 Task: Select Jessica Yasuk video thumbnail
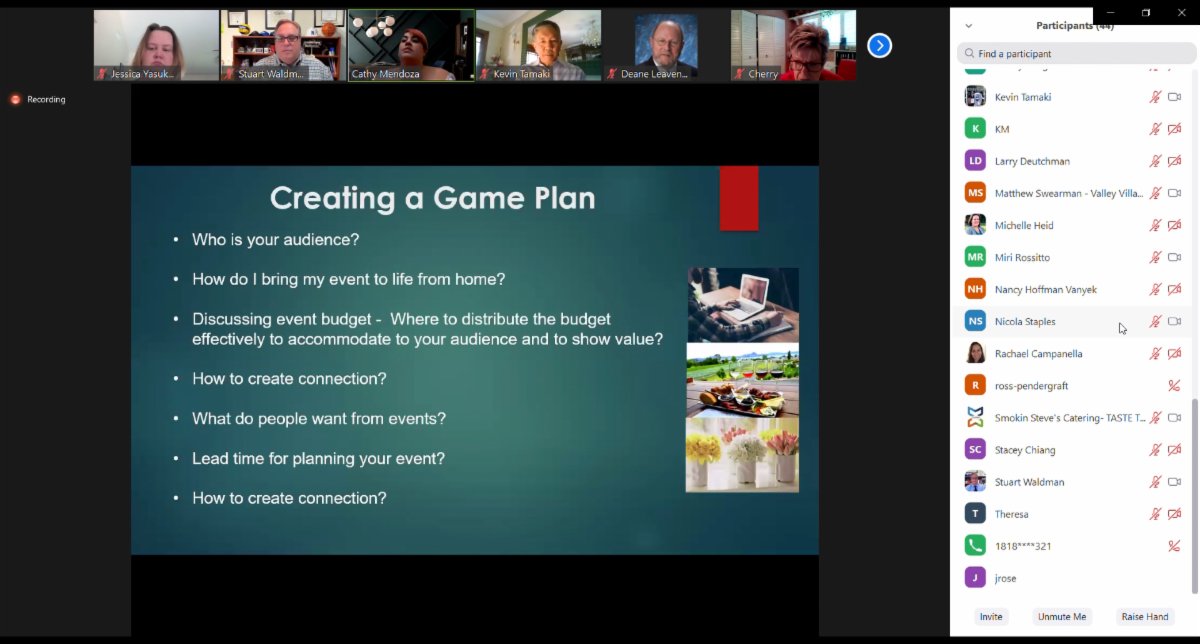156,46
